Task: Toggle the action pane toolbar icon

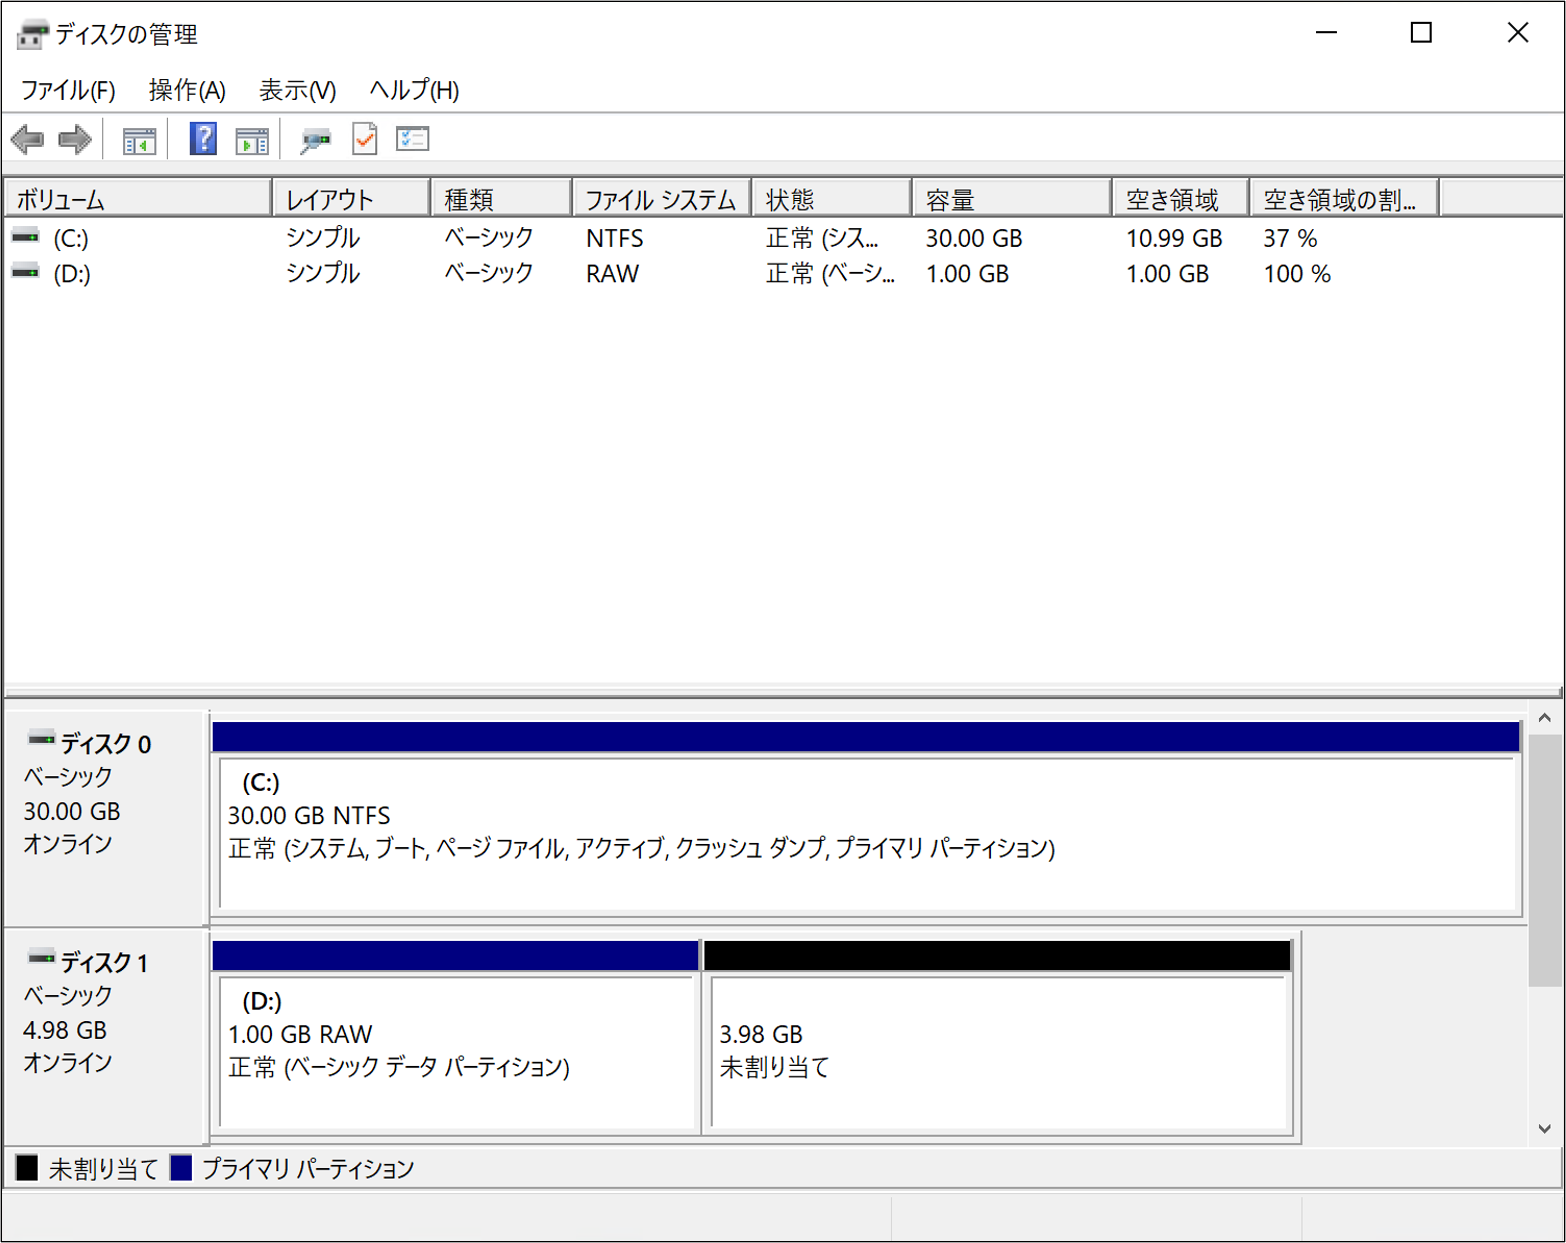Action: coord(252,140)
